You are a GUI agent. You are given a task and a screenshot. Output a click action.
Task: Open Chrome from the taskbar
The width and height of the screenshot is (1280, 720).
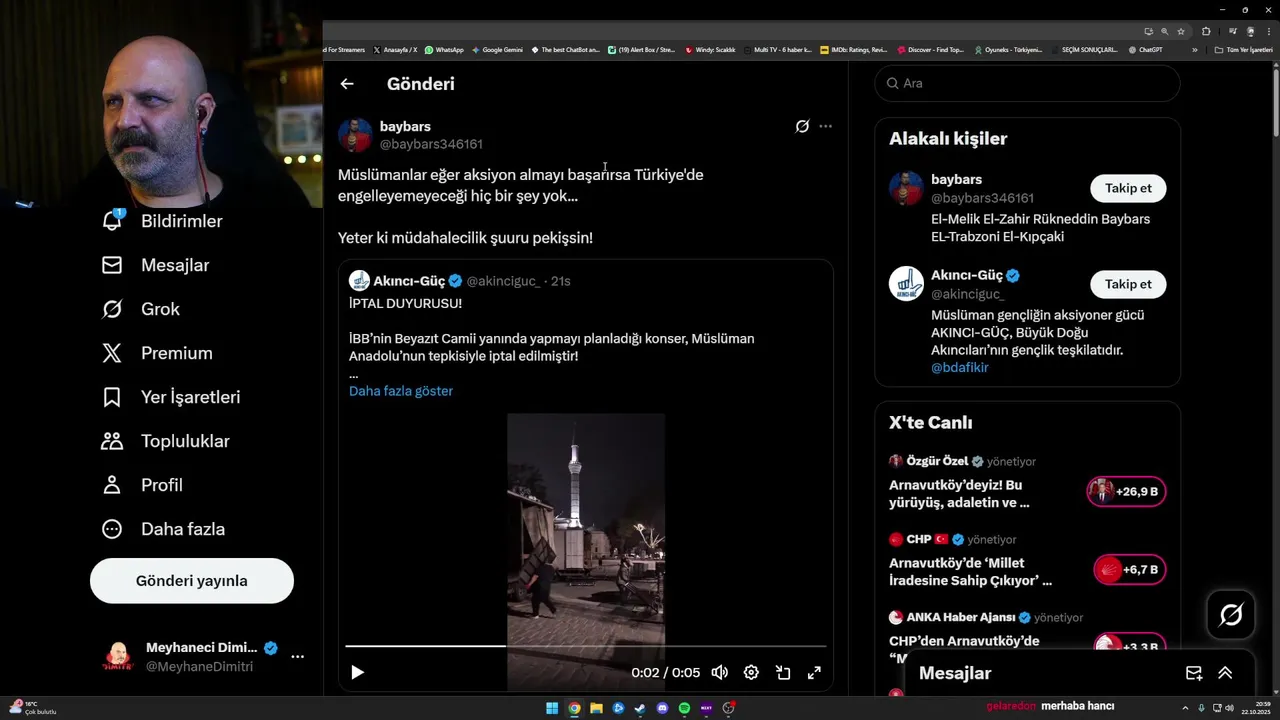click(574, 708)
